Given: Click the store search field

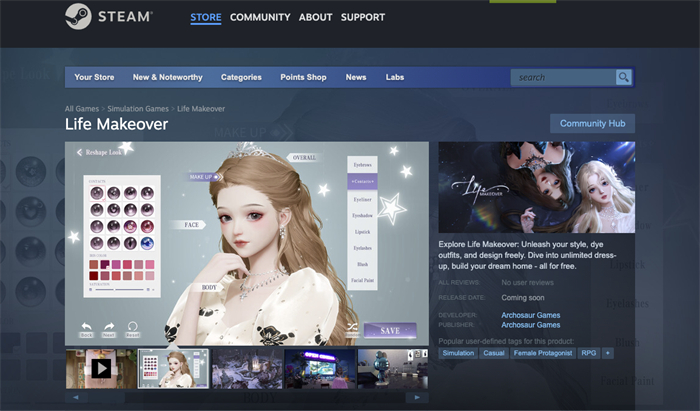Looking at the screenshot, I should (563, 77).
